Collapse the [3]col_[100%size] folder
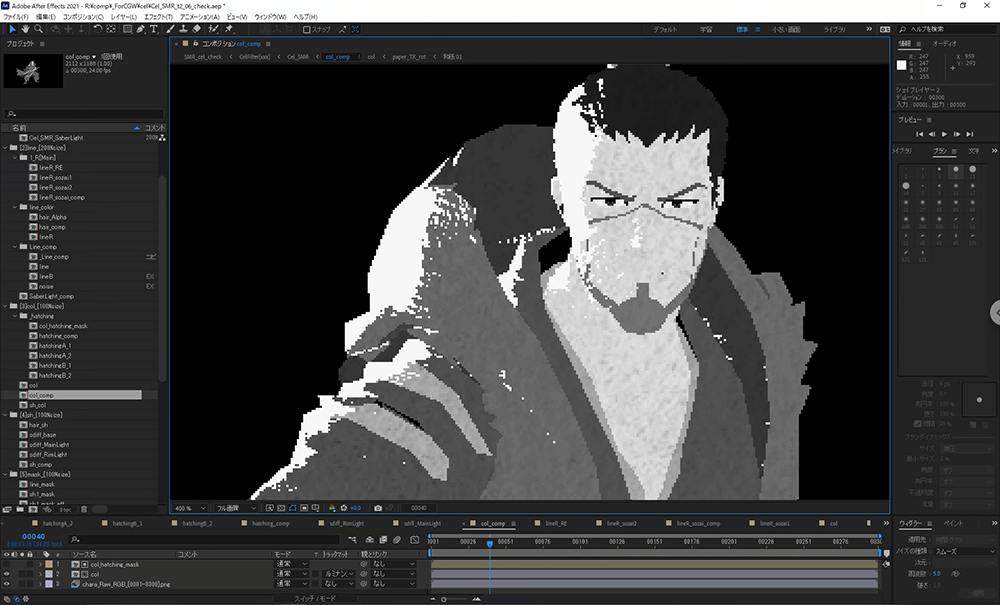This screenshot has height=605, width=1000. click(5, 306)
